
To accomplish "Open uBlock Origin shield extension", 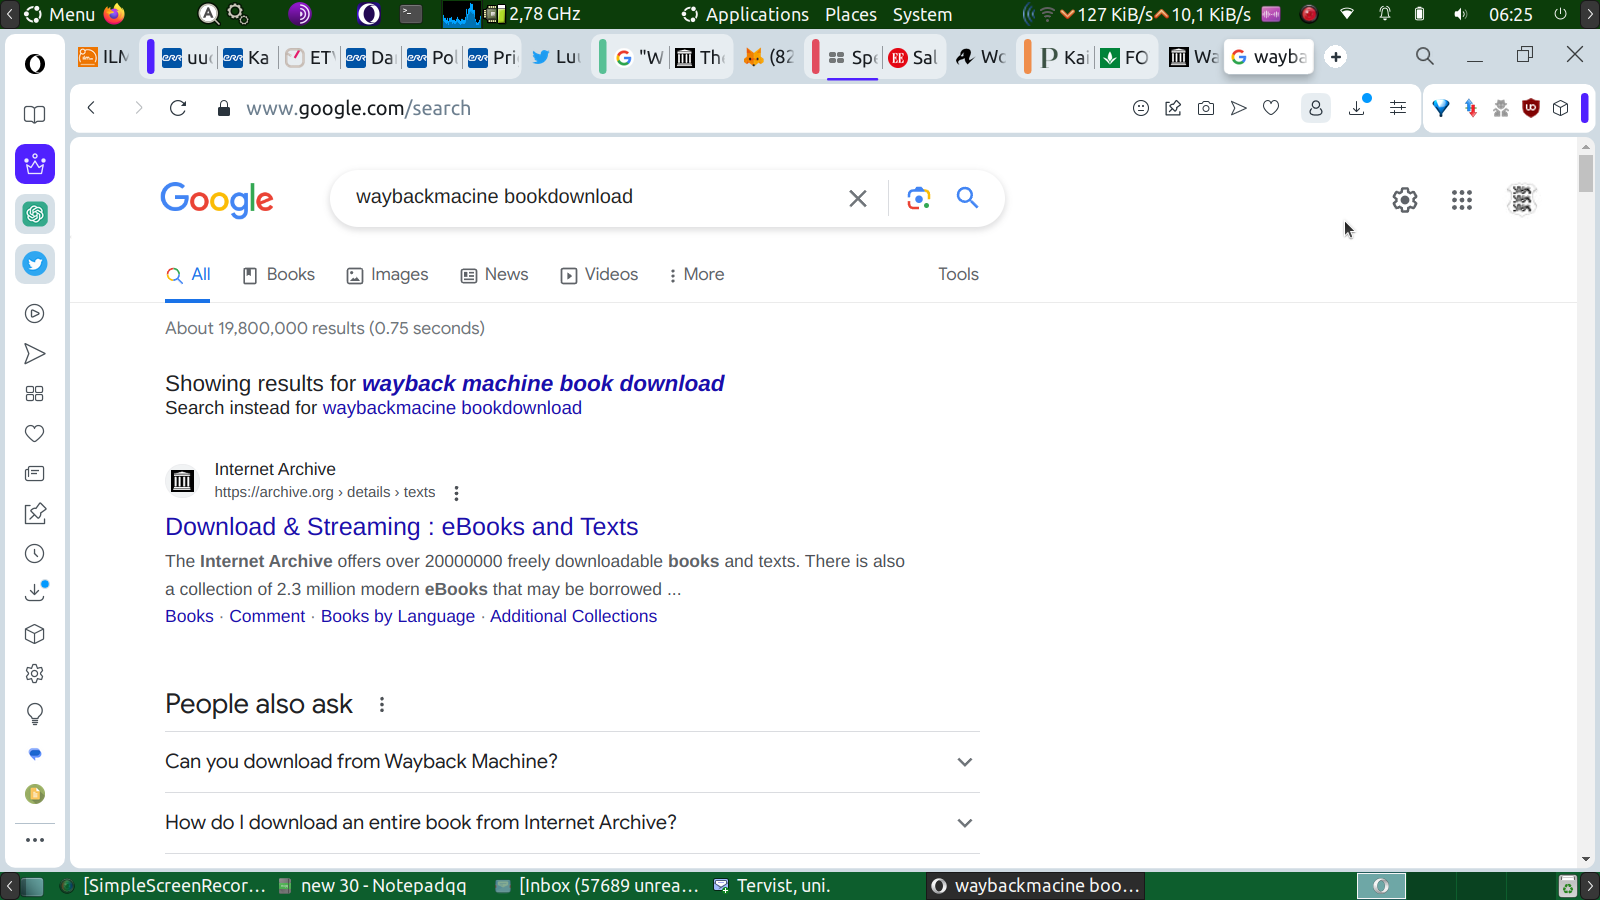I will [x=1530, y=108].
